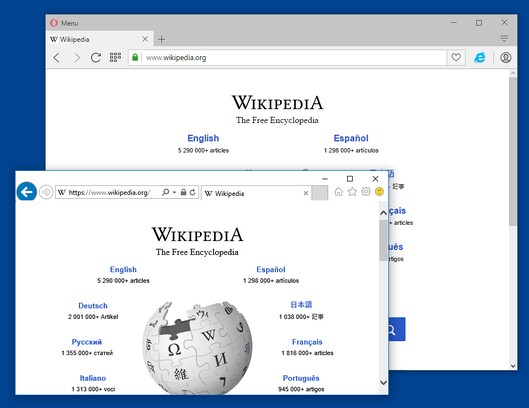Close the Wikipedia tab in Internet Explorer
529x408 pixels.
[x=306, y=193]
